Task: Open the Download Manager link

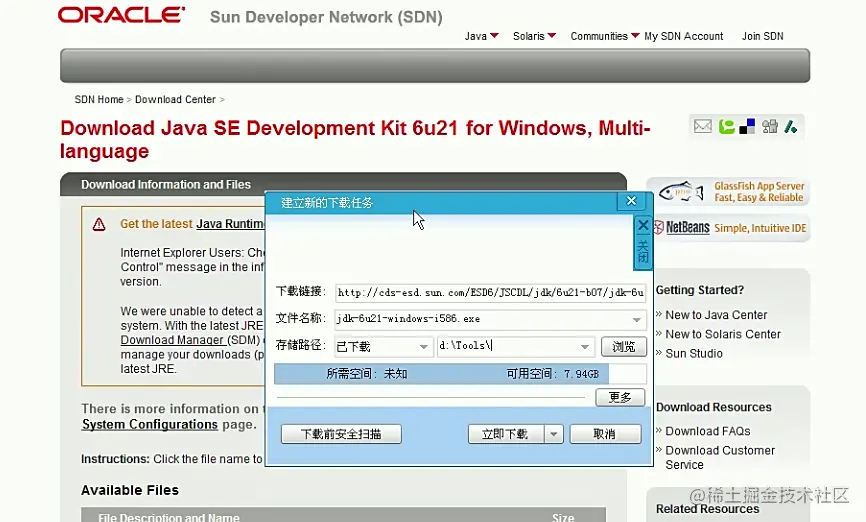Action: point(173,340)
